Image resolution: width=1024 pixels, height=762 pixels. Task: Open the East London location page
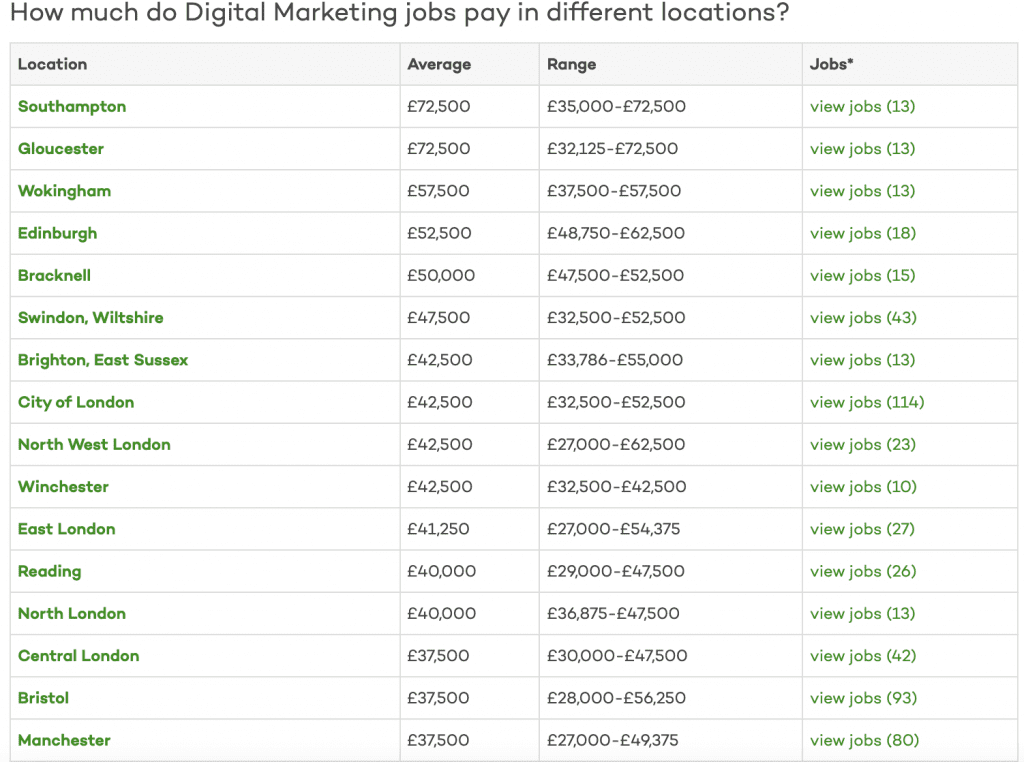66,529
